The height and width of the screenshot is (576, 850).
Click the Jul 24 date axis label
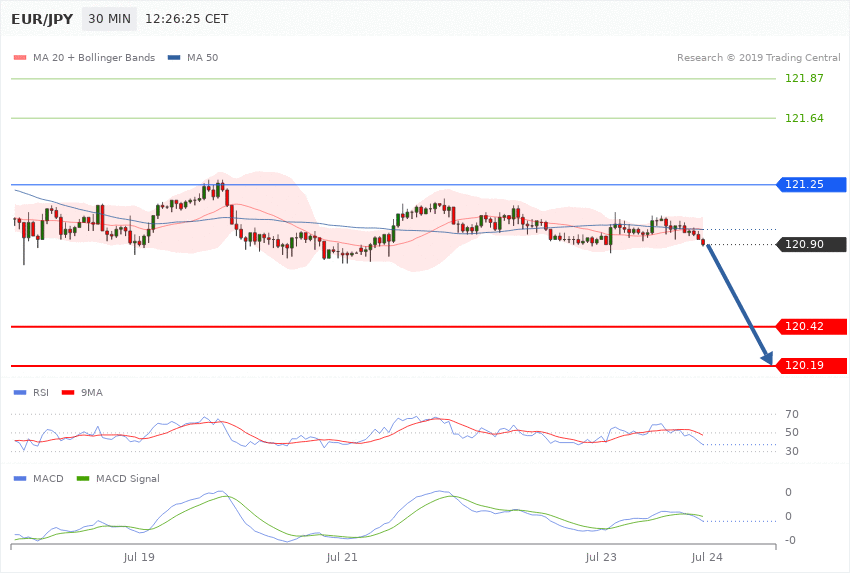(x=707, y=557)
